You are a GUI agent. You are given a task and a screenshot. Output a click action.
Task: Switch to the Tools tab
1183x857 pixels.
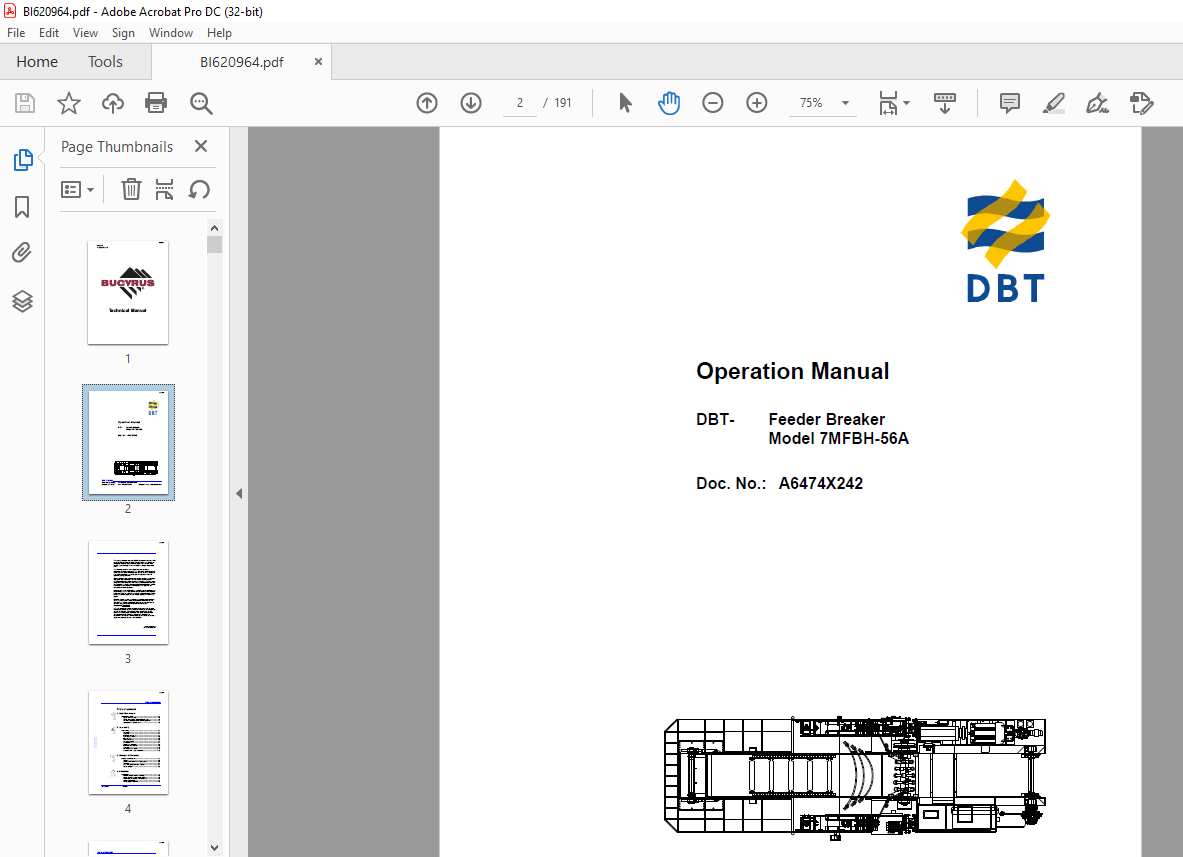[x=105, y=62]
